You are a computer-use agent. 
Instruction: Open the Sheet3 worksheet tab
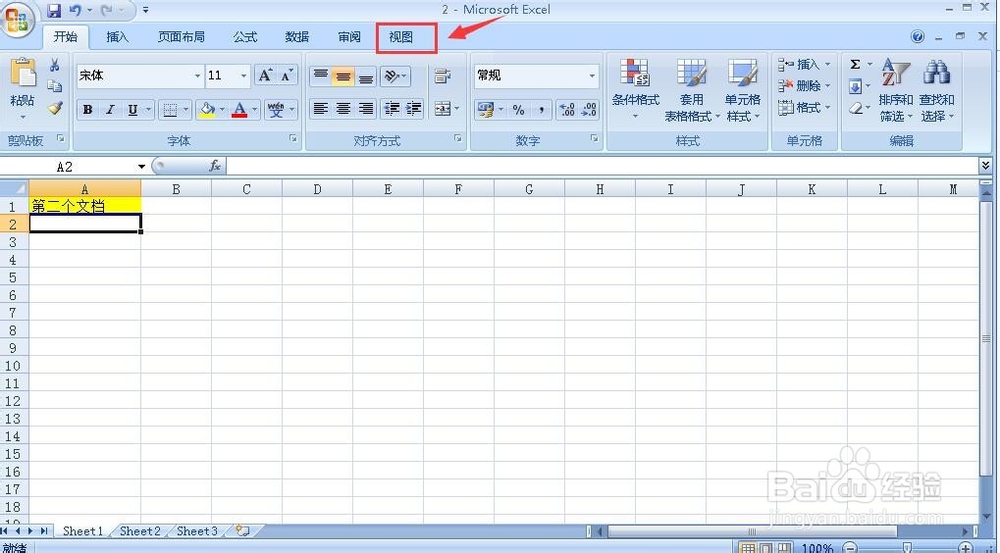point(197,531)
